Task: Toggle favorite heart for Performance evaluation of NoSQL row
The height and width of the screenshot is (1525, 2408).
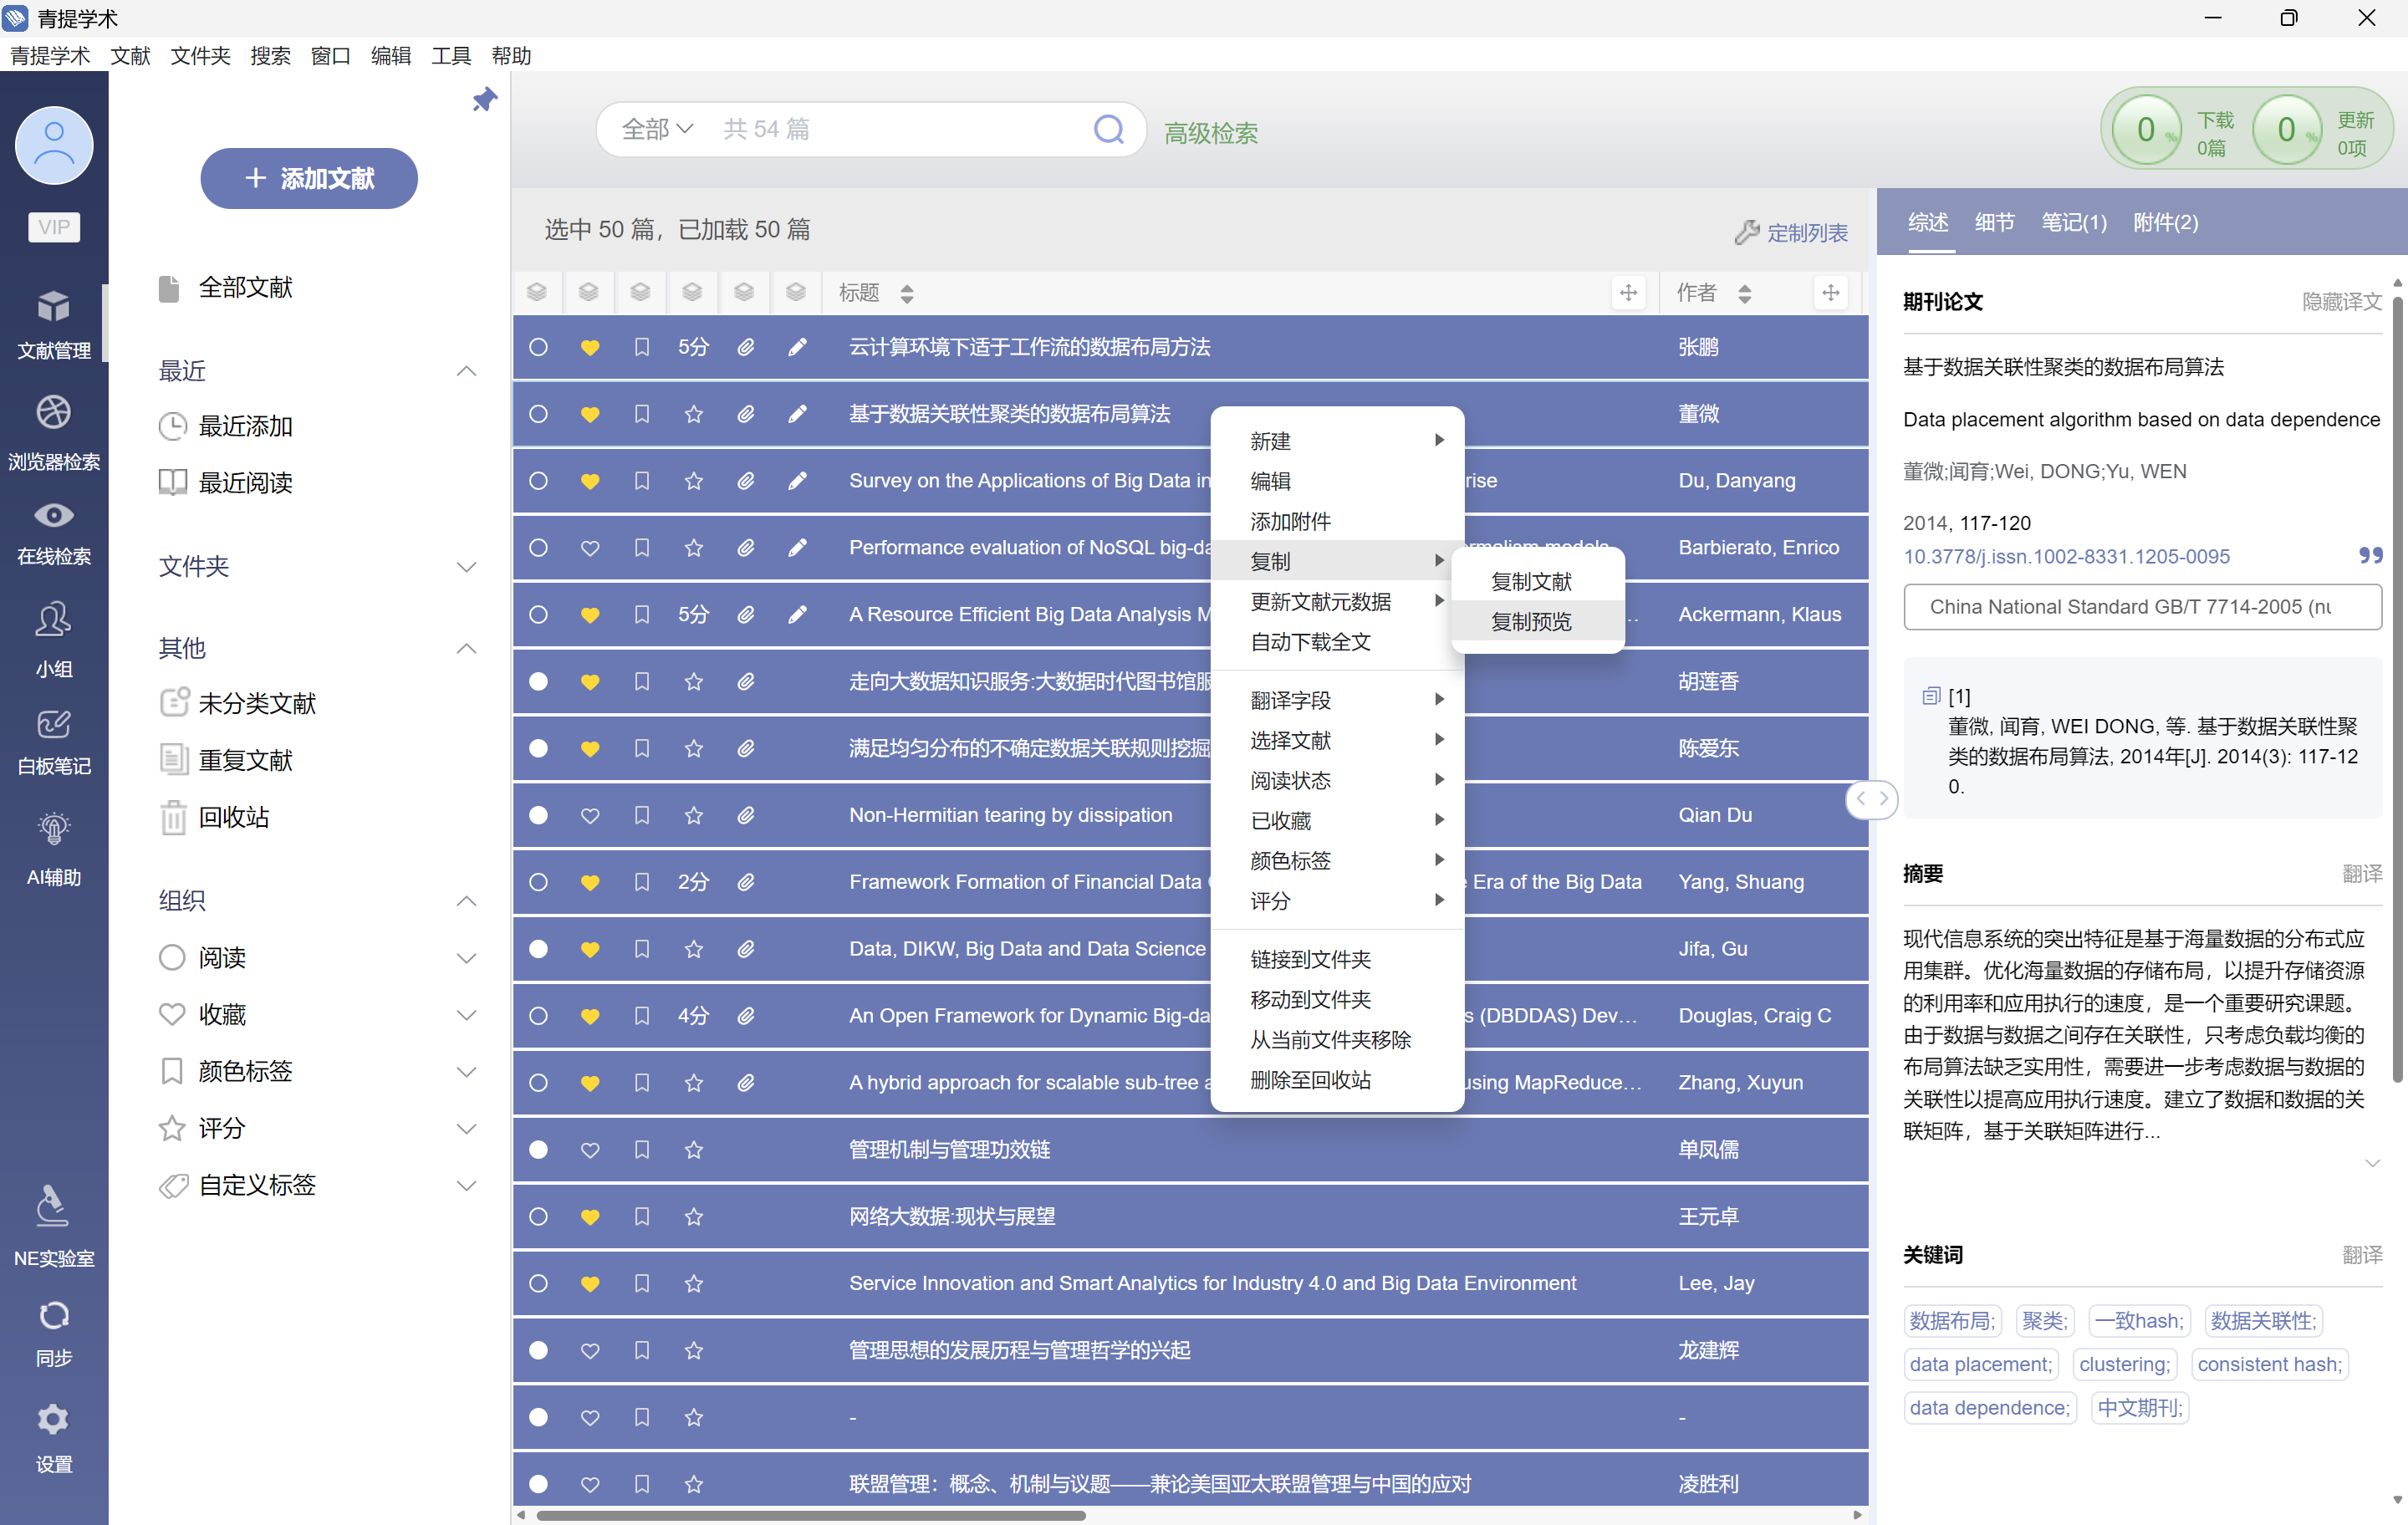Action: (x=590, y=548)
